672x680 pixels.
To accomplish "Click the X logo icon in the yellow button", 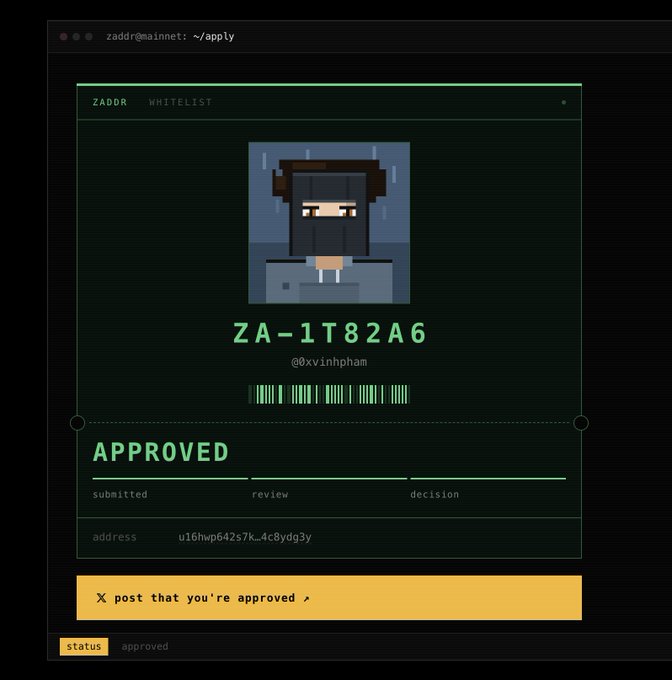I will (101, 598).
